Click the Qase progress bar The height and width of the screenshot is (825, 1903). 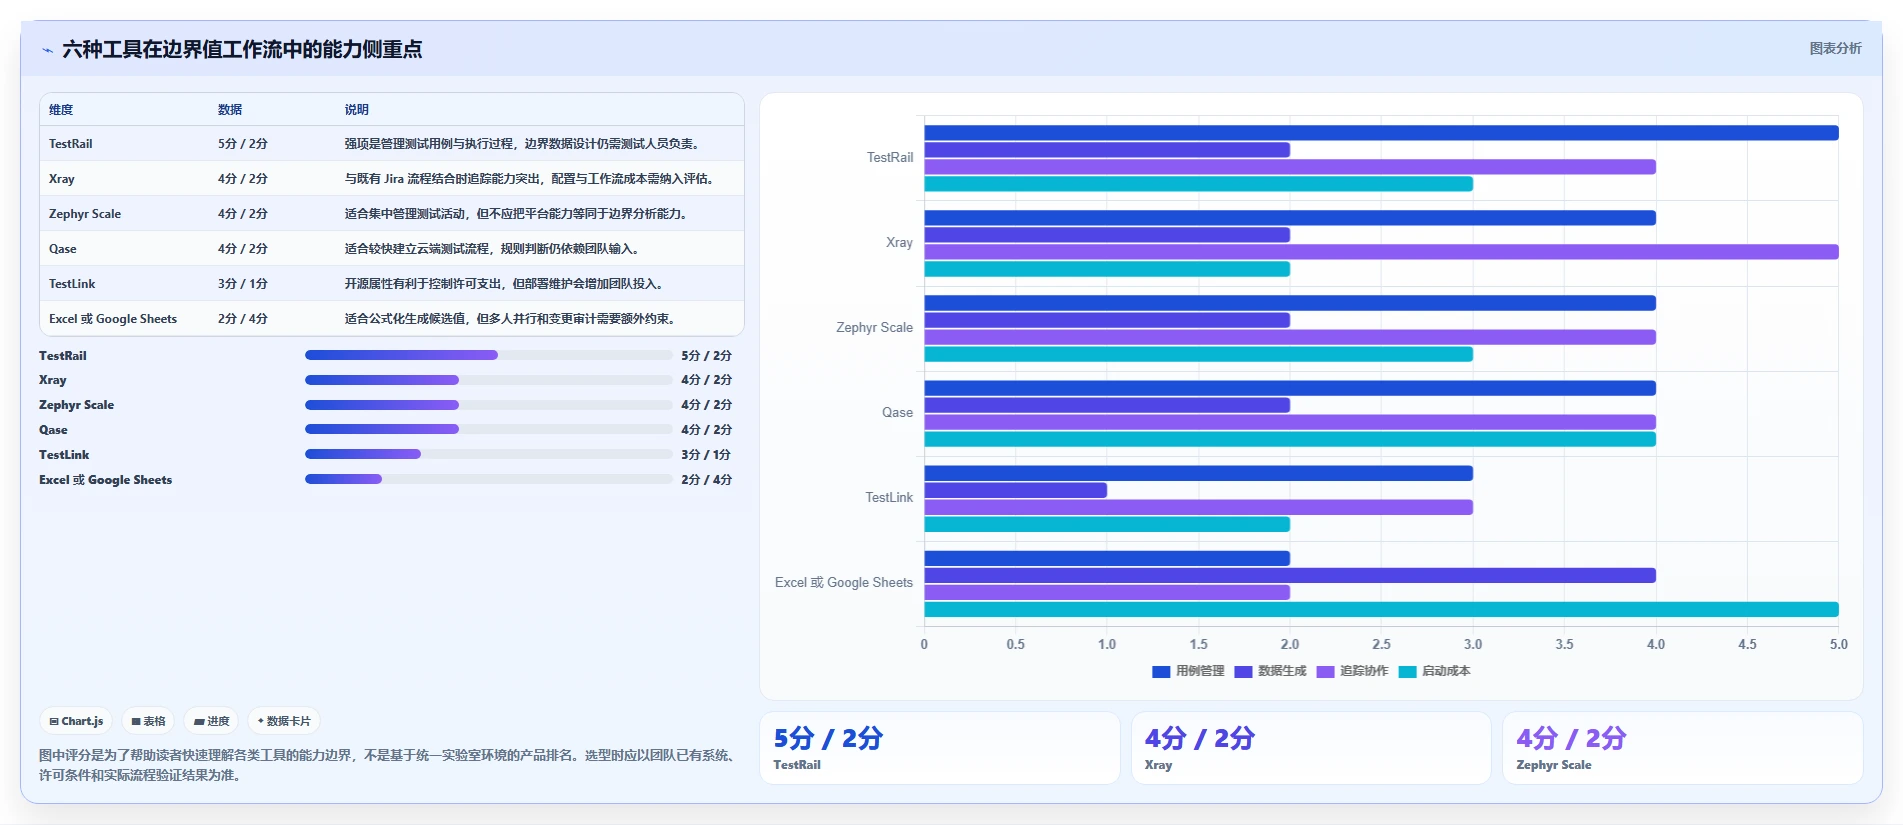[488, 429]
